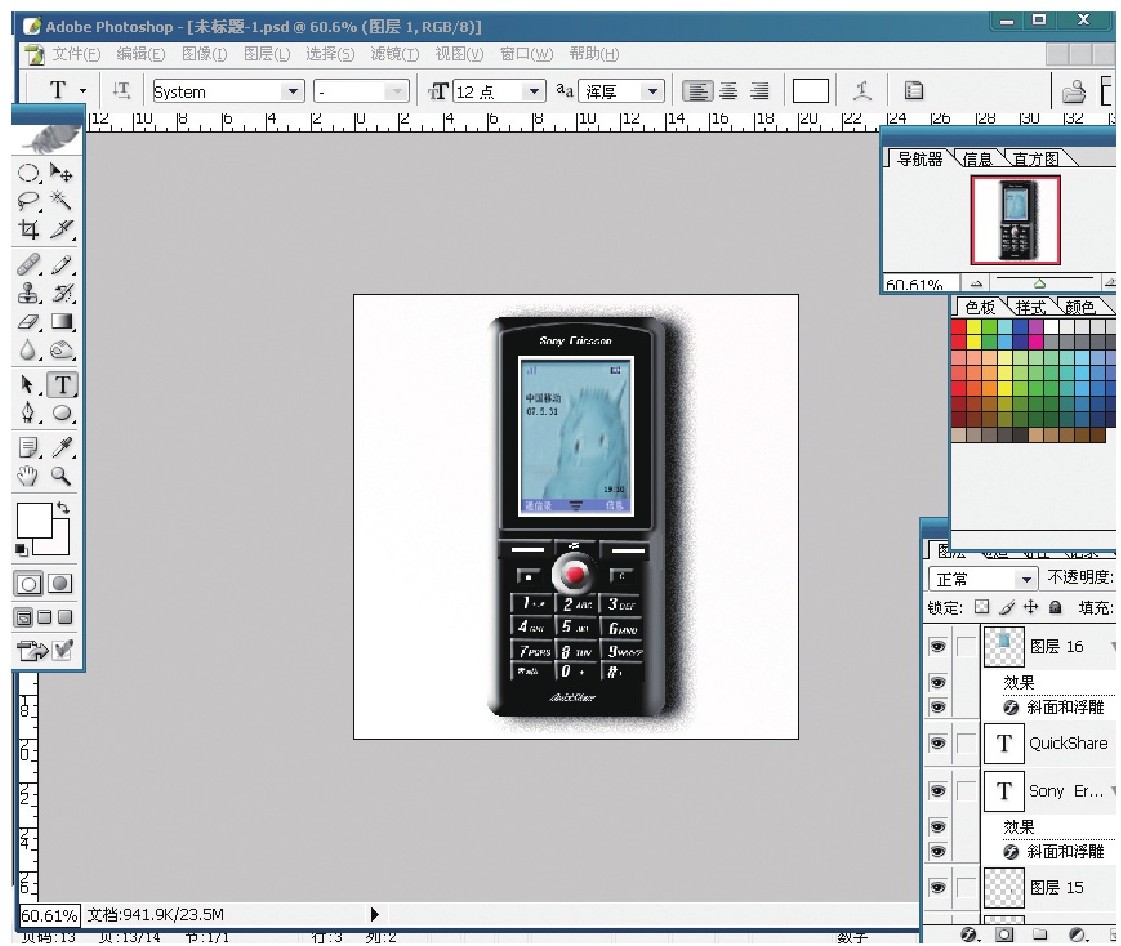
Task: Open the 窗口 menu
Action: click(525, 54)
